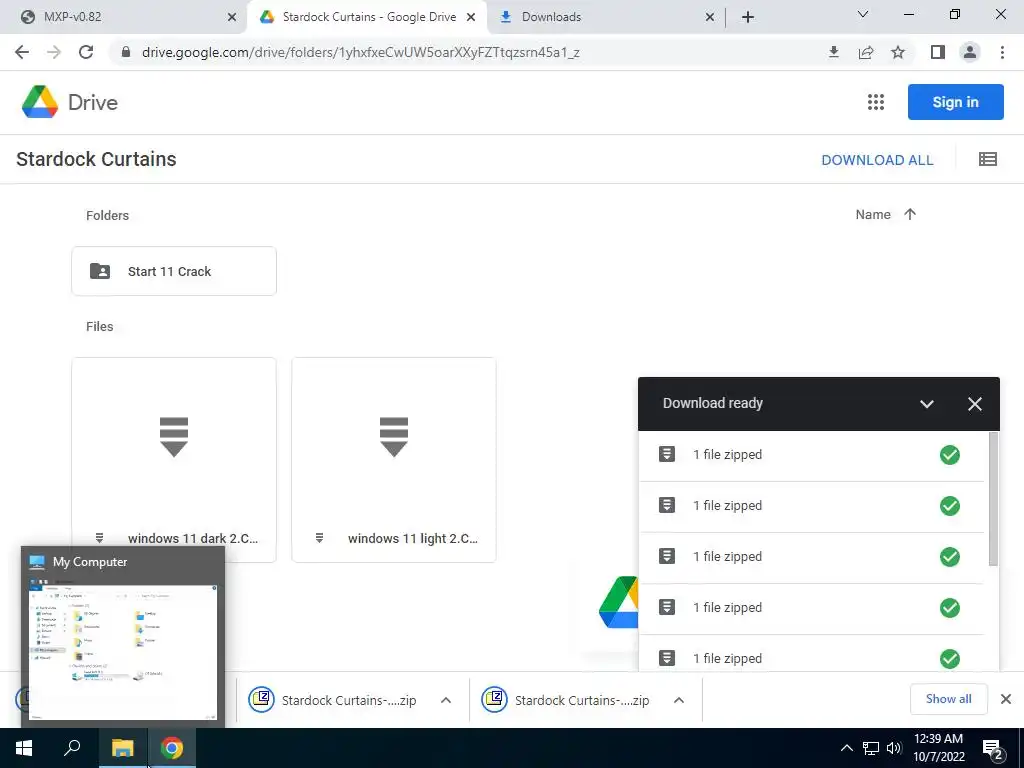Open the Chrome profile avatar
Screen dimensions: 1024x768
[x=970, y=52]
